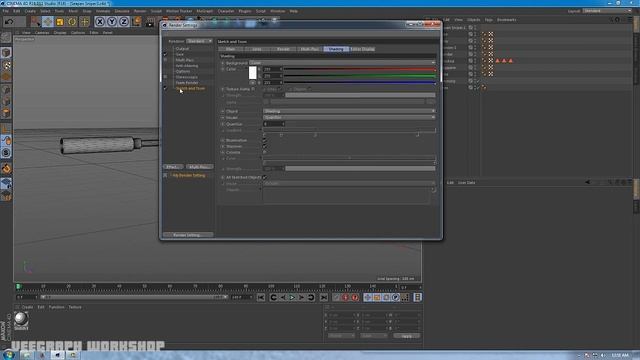640x360 pixels.
Task: Toggle the Position keyframe icon
Action: pyautogui.click(x=368, y=298)
